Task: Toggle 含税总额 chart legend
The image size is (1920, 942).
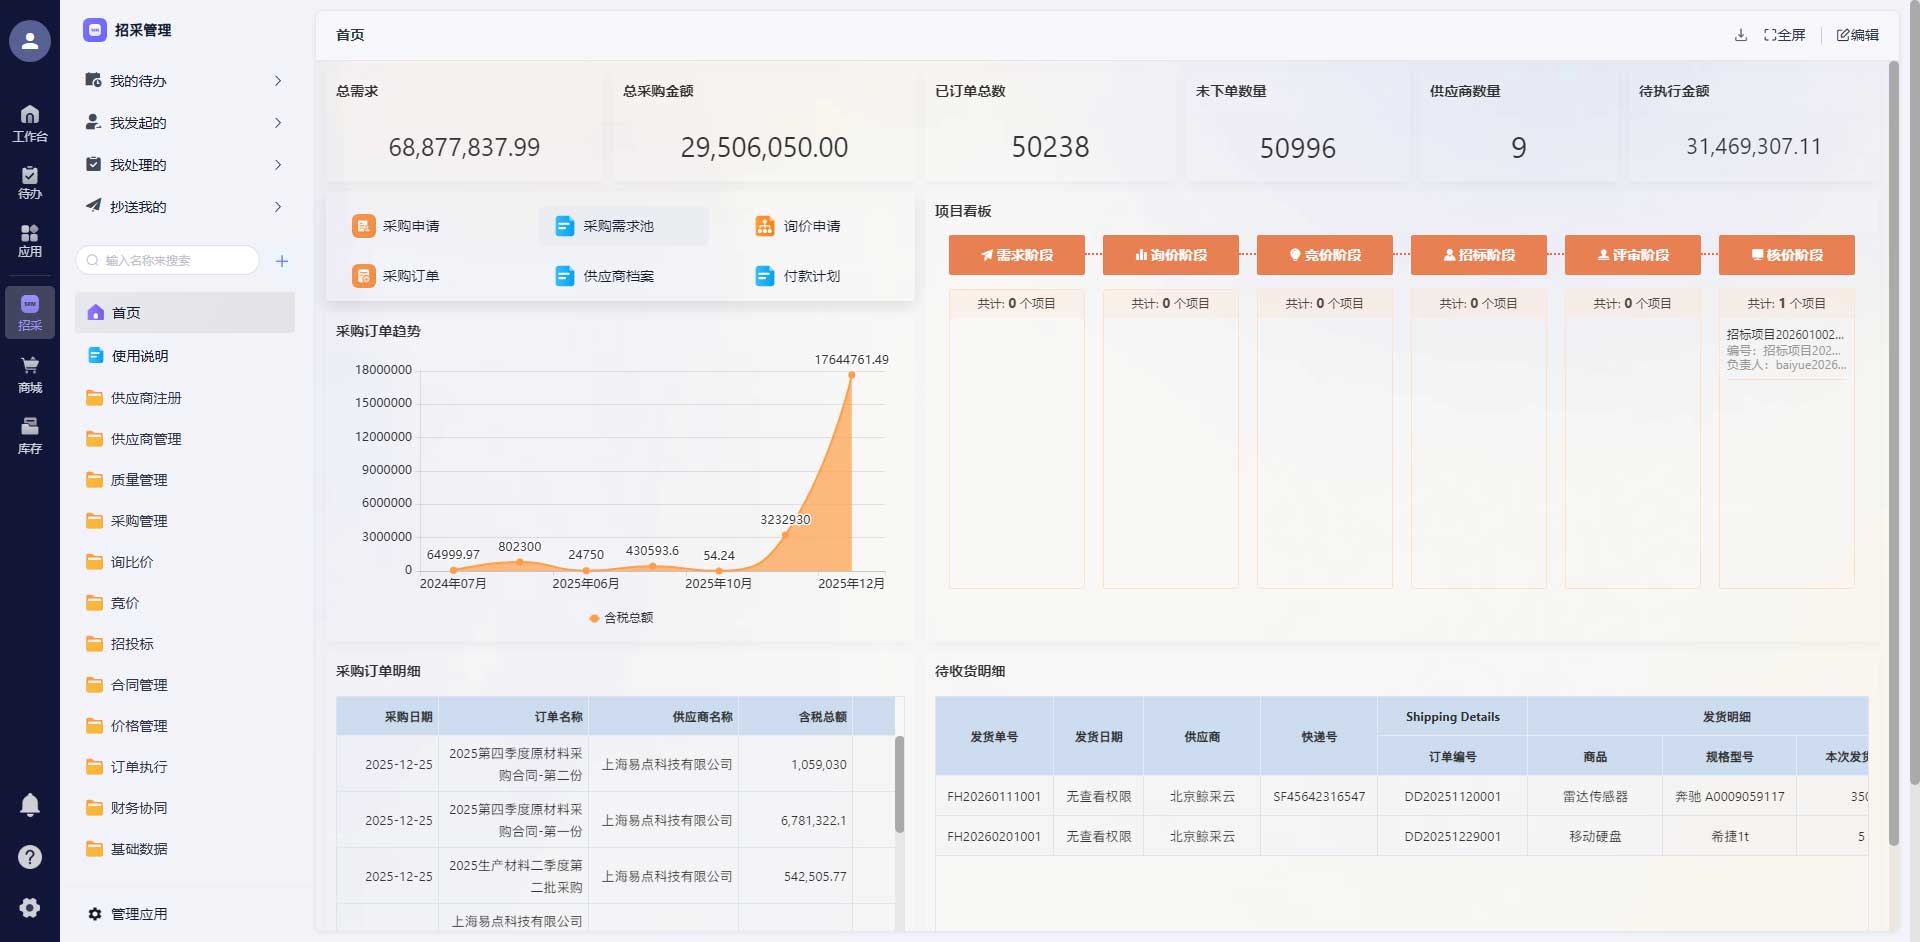Action: pyautogui.click(x=621, y=618)
